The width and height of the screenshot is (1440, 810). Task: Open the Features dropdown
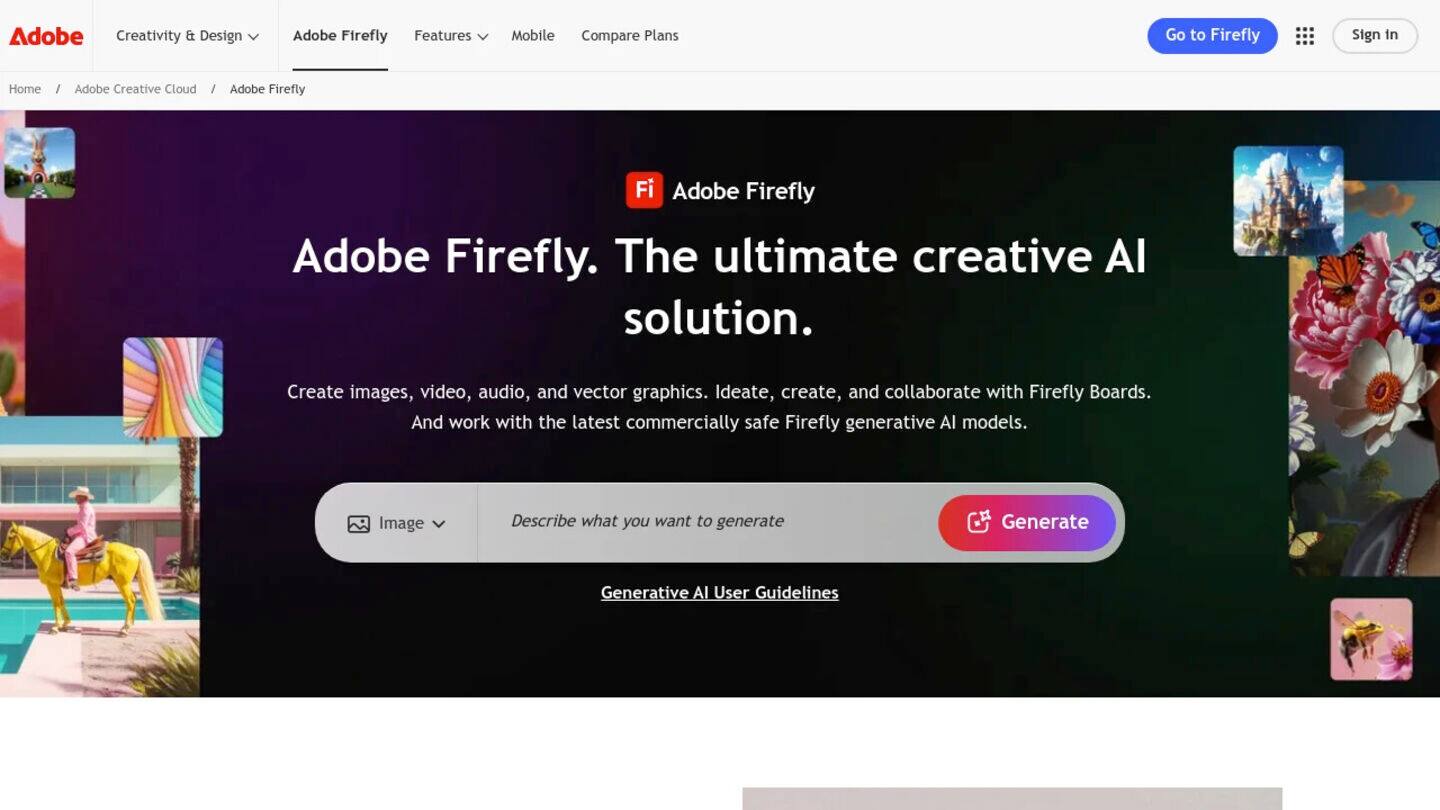449,35
